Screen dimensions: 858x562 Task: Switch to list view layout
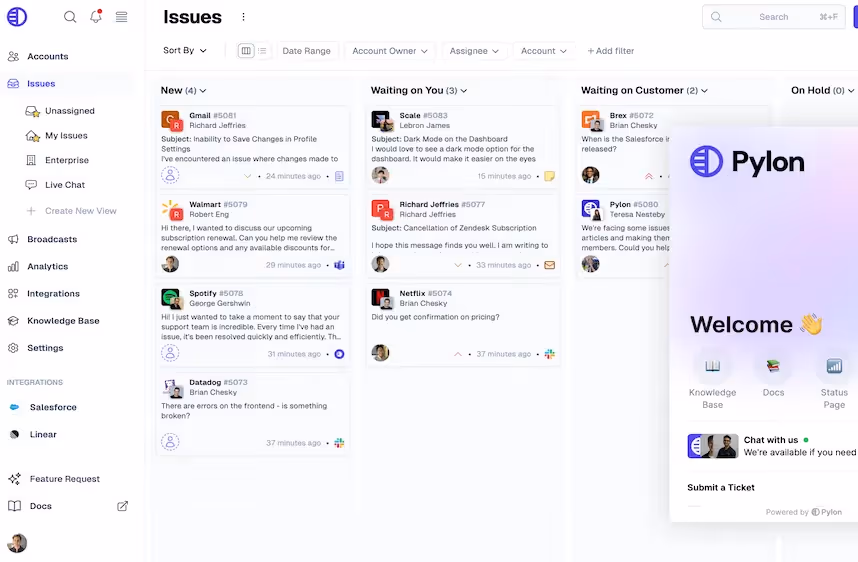(262, 51)
